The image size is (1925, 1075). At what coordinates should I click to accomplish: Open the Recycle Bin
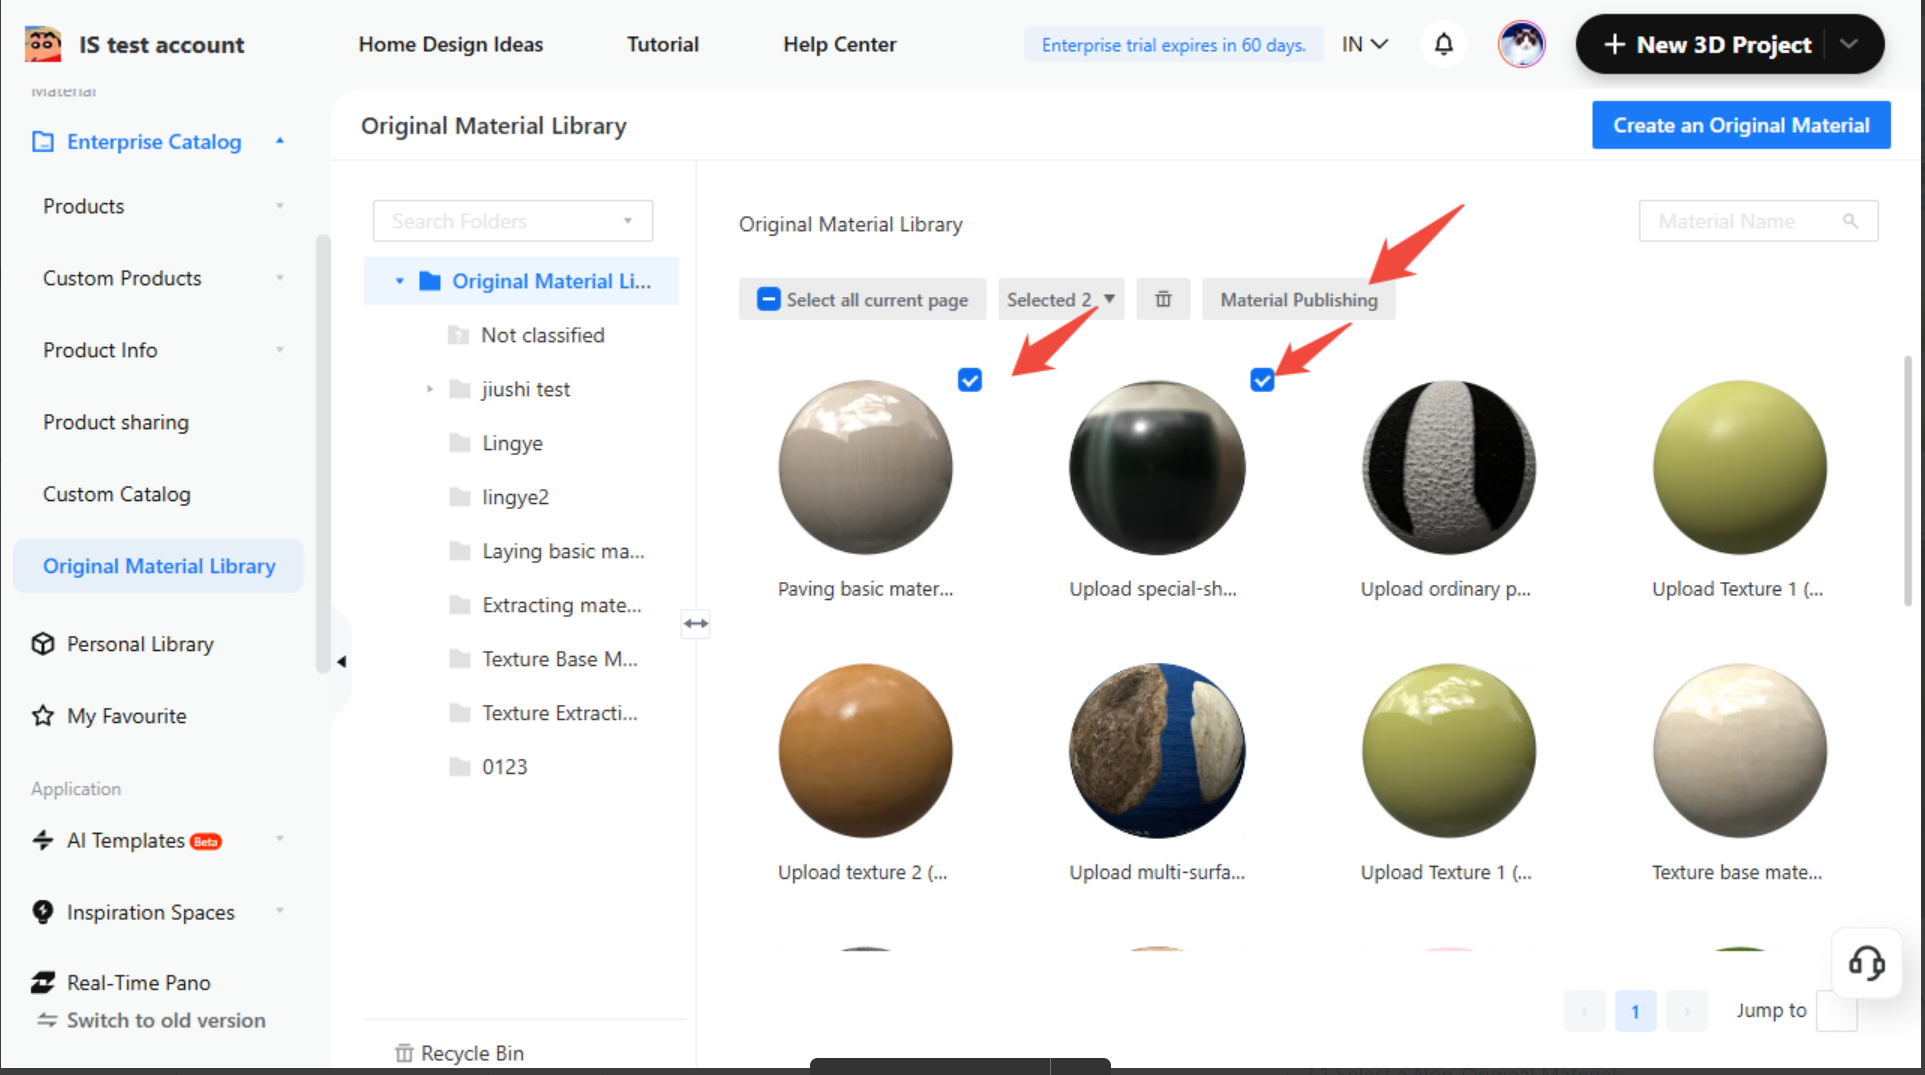[460, 1052]
